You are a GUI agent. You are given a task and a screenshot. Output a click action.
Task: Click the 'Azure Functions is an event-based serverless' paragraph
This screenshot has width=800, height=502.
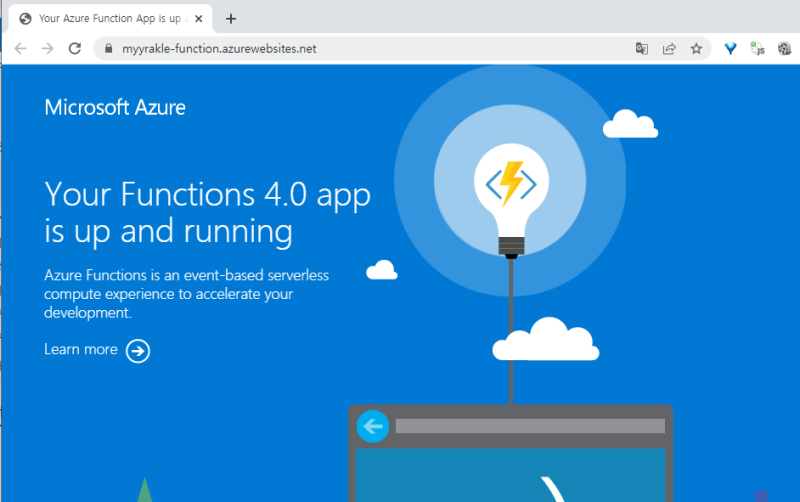(186, 294)
